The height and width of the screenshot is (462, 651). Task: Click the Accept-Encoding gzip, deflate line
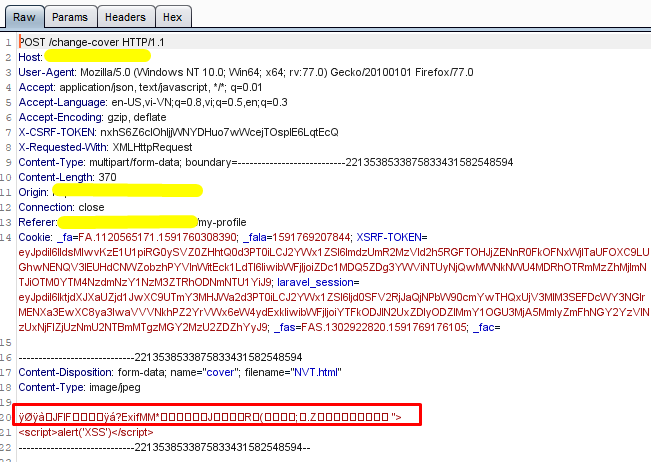point(92,117)
